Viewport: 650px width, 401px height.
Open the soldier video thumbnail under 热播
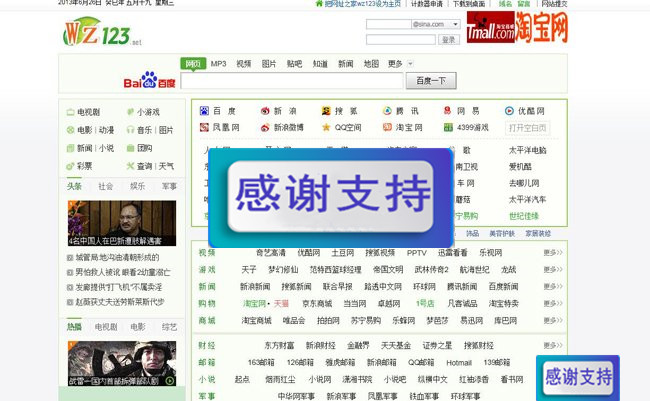point(122,364)
